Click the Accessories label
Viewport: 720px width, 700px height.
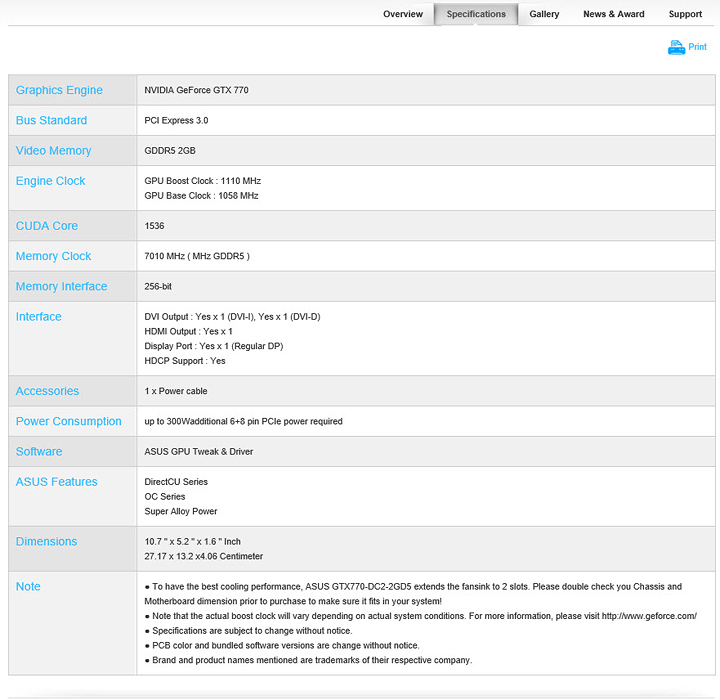point(47,391)
